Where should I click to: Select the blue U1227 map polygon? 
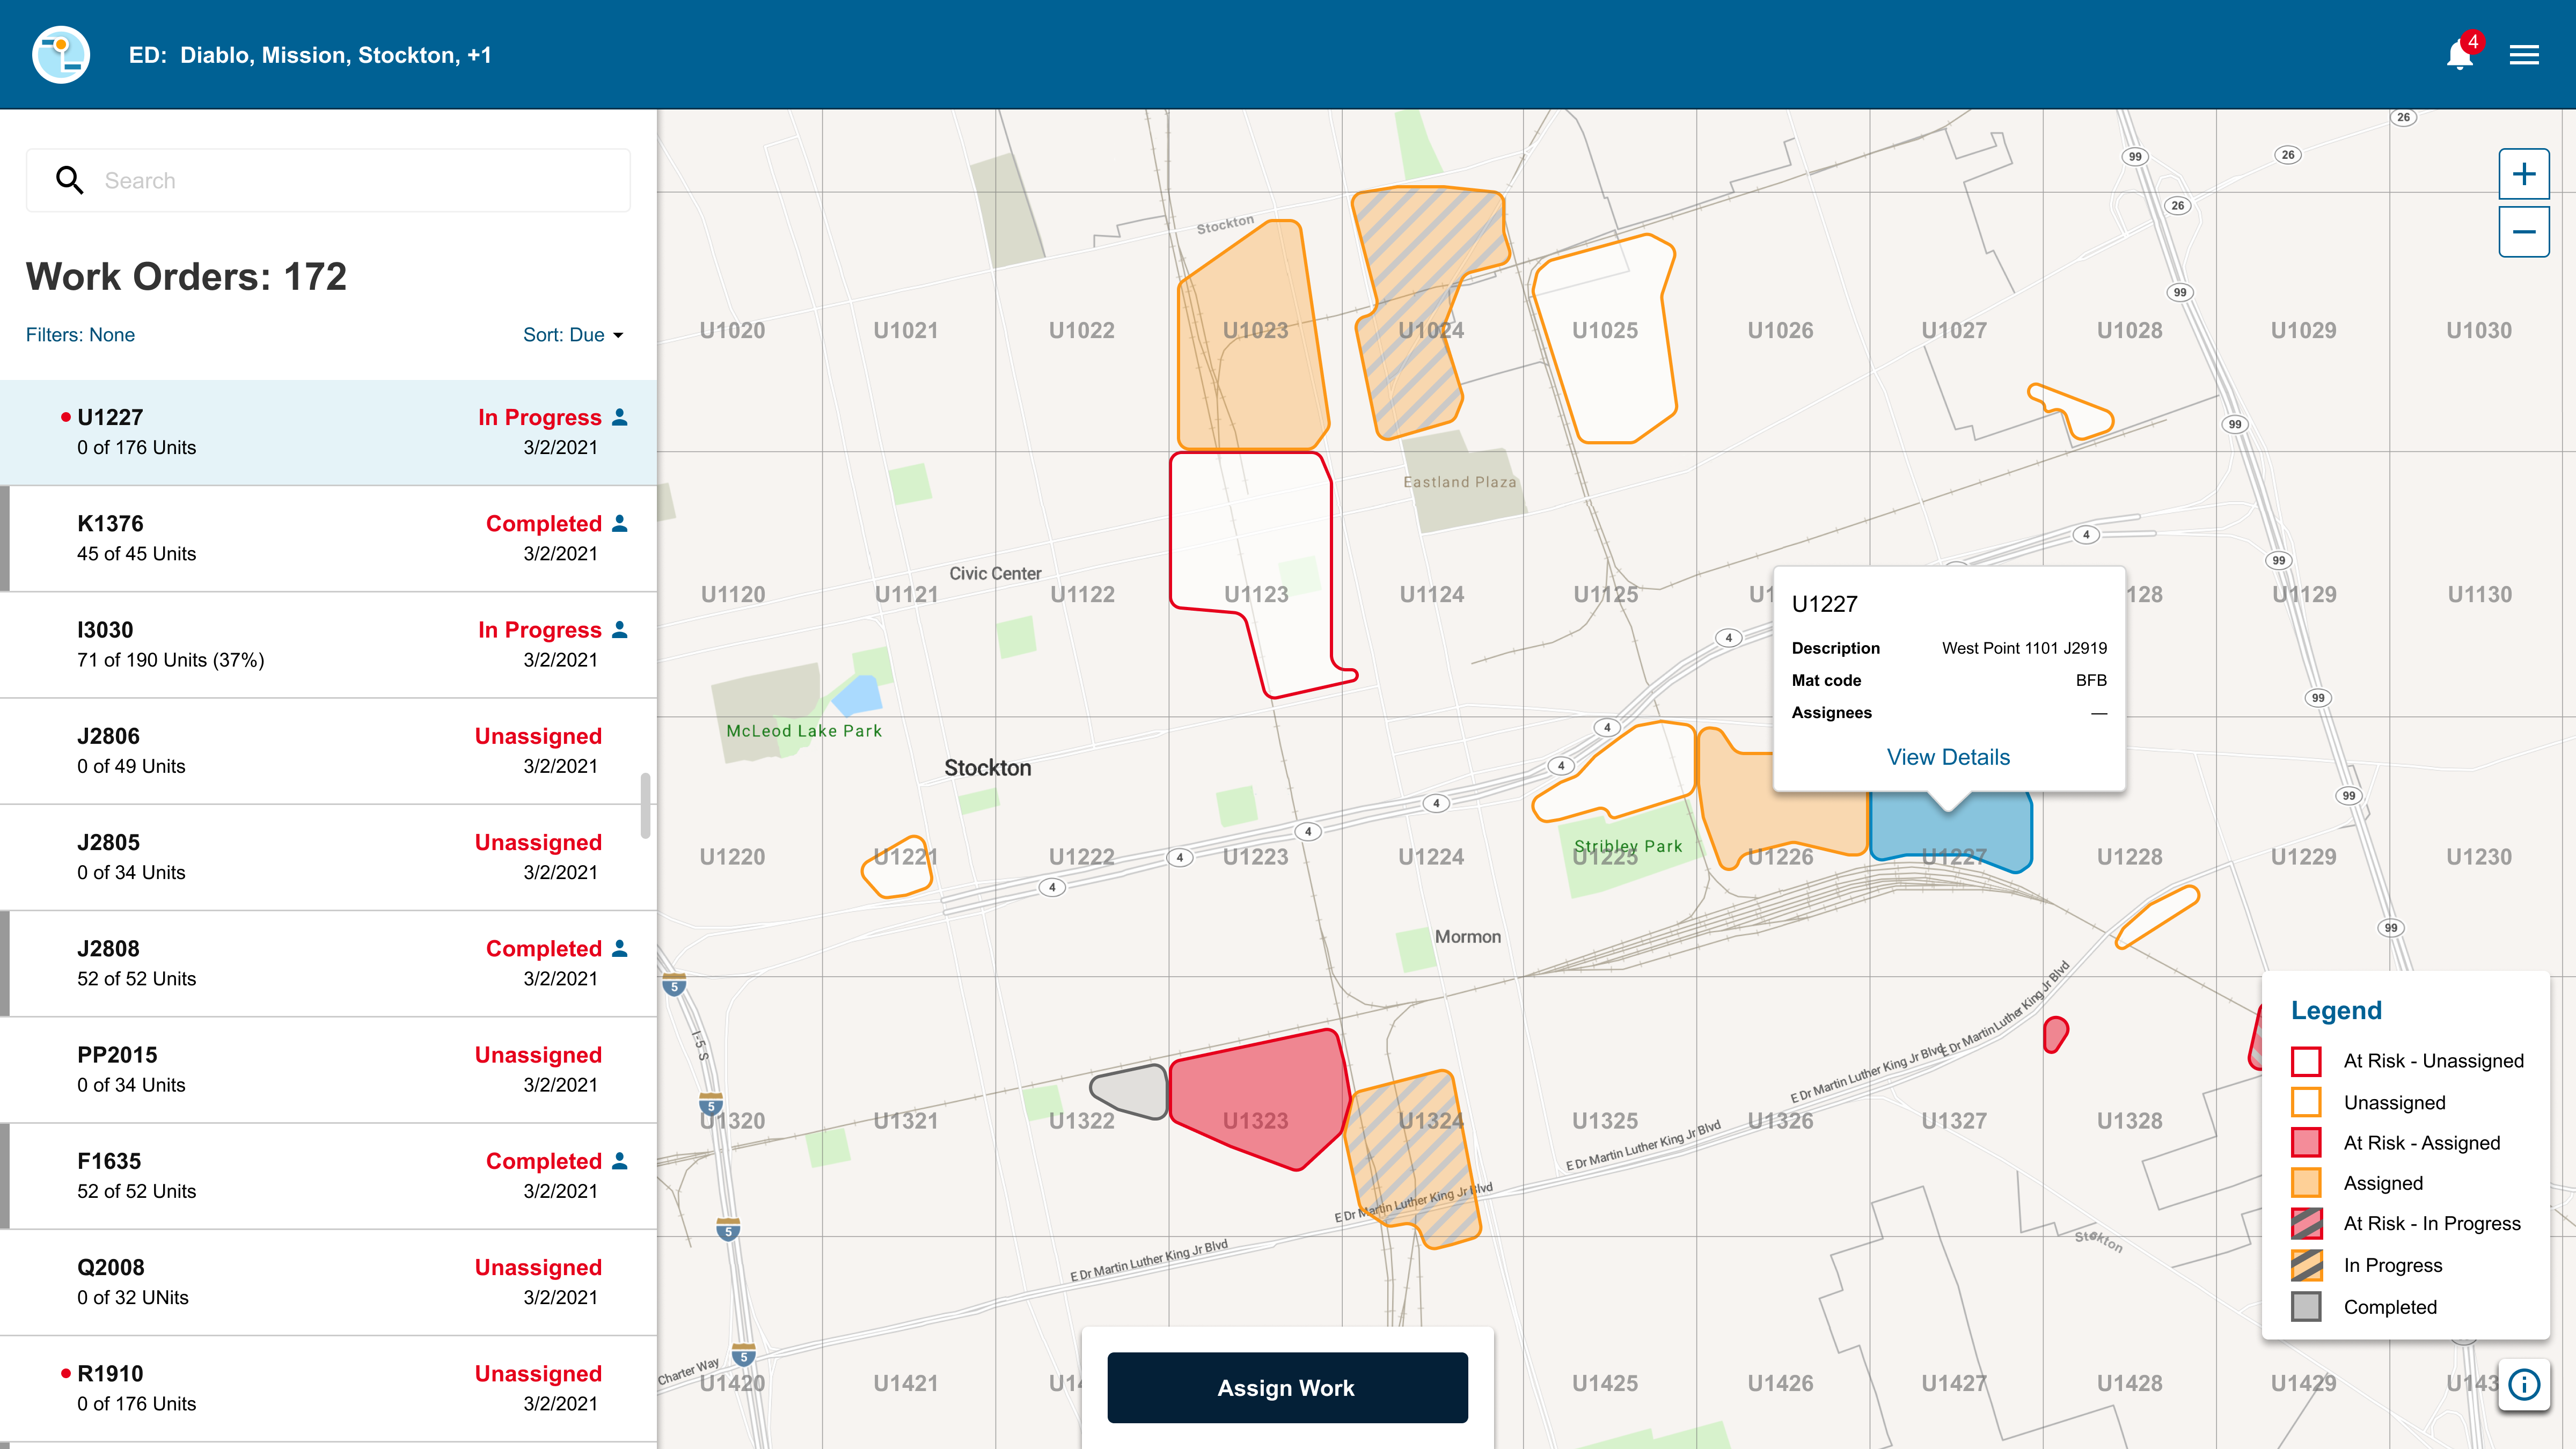(x=1950, y=832)
